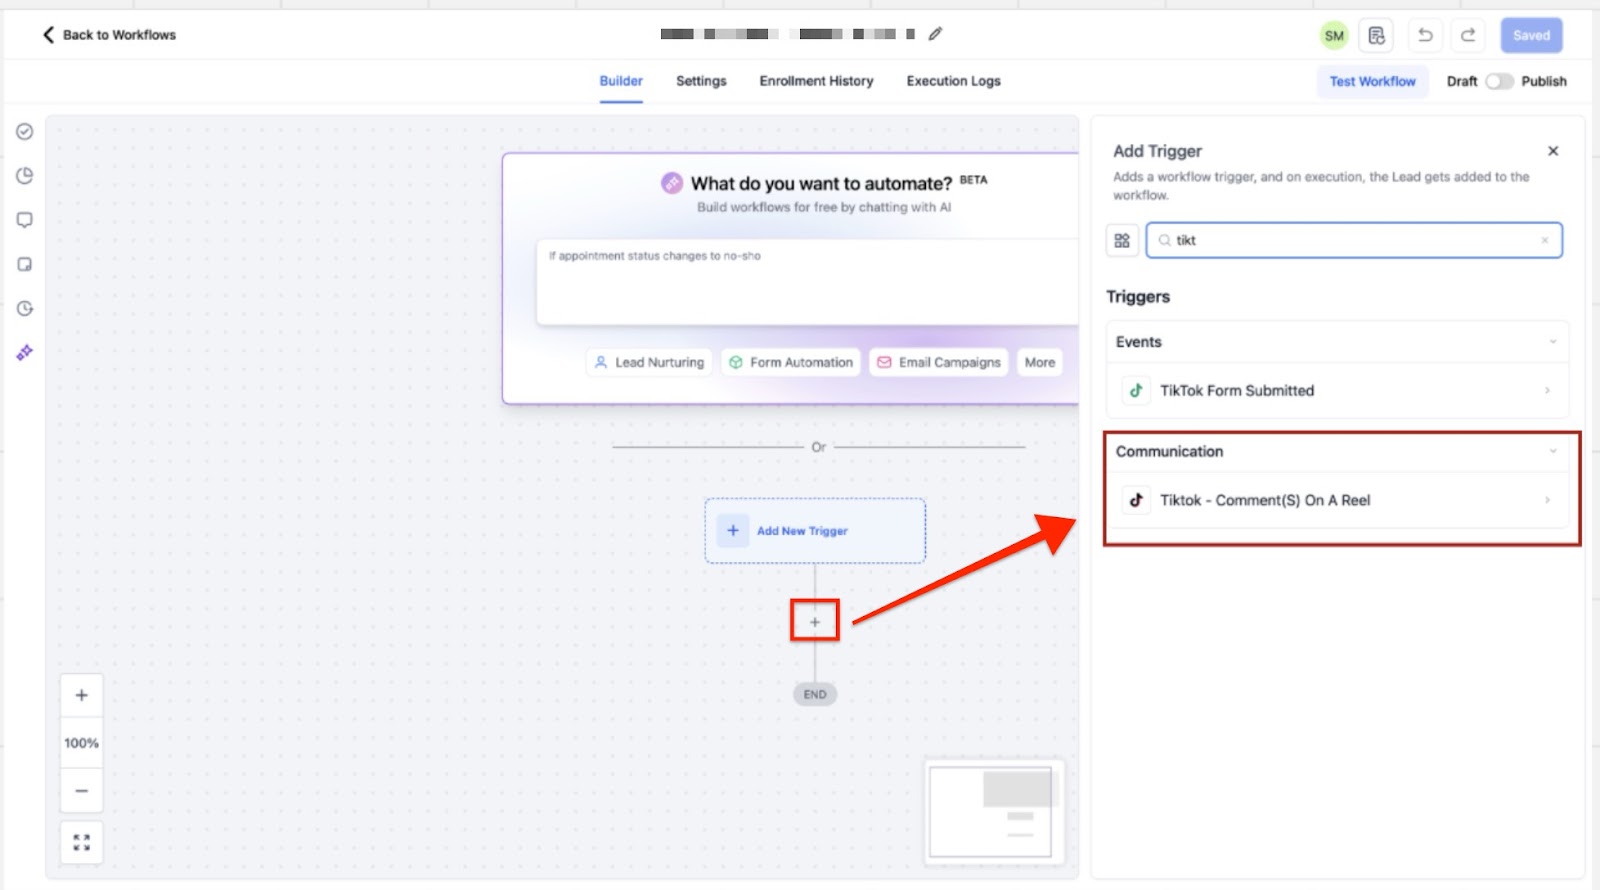Screen dimensions: 1600x890
Task: Zoom out using the canvas minus button
Action: point(82,791)
